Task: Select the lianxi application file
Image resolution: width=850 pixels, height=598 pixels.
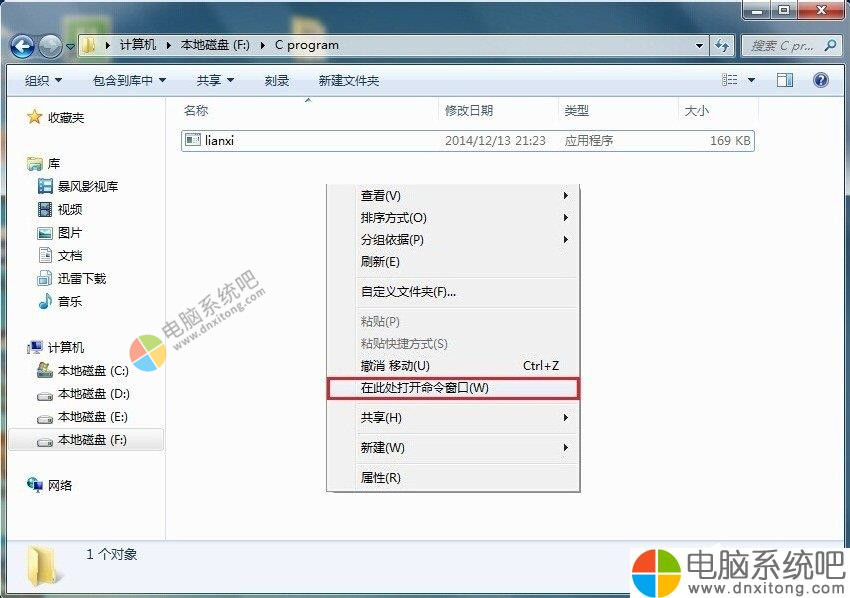Action: tap(467, 140)
